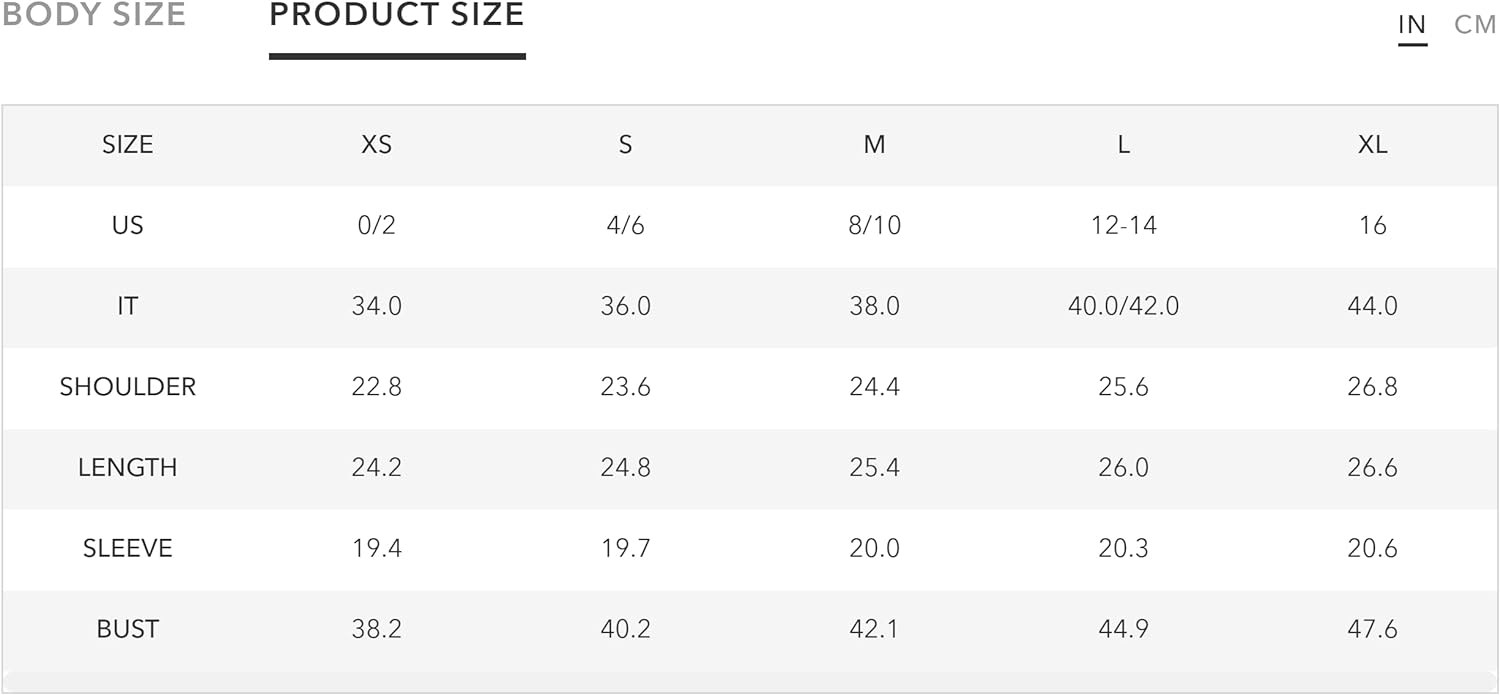This screenshot has width=1500, height=695.
Task: Switch units to CM
Action: [1475, 24]
